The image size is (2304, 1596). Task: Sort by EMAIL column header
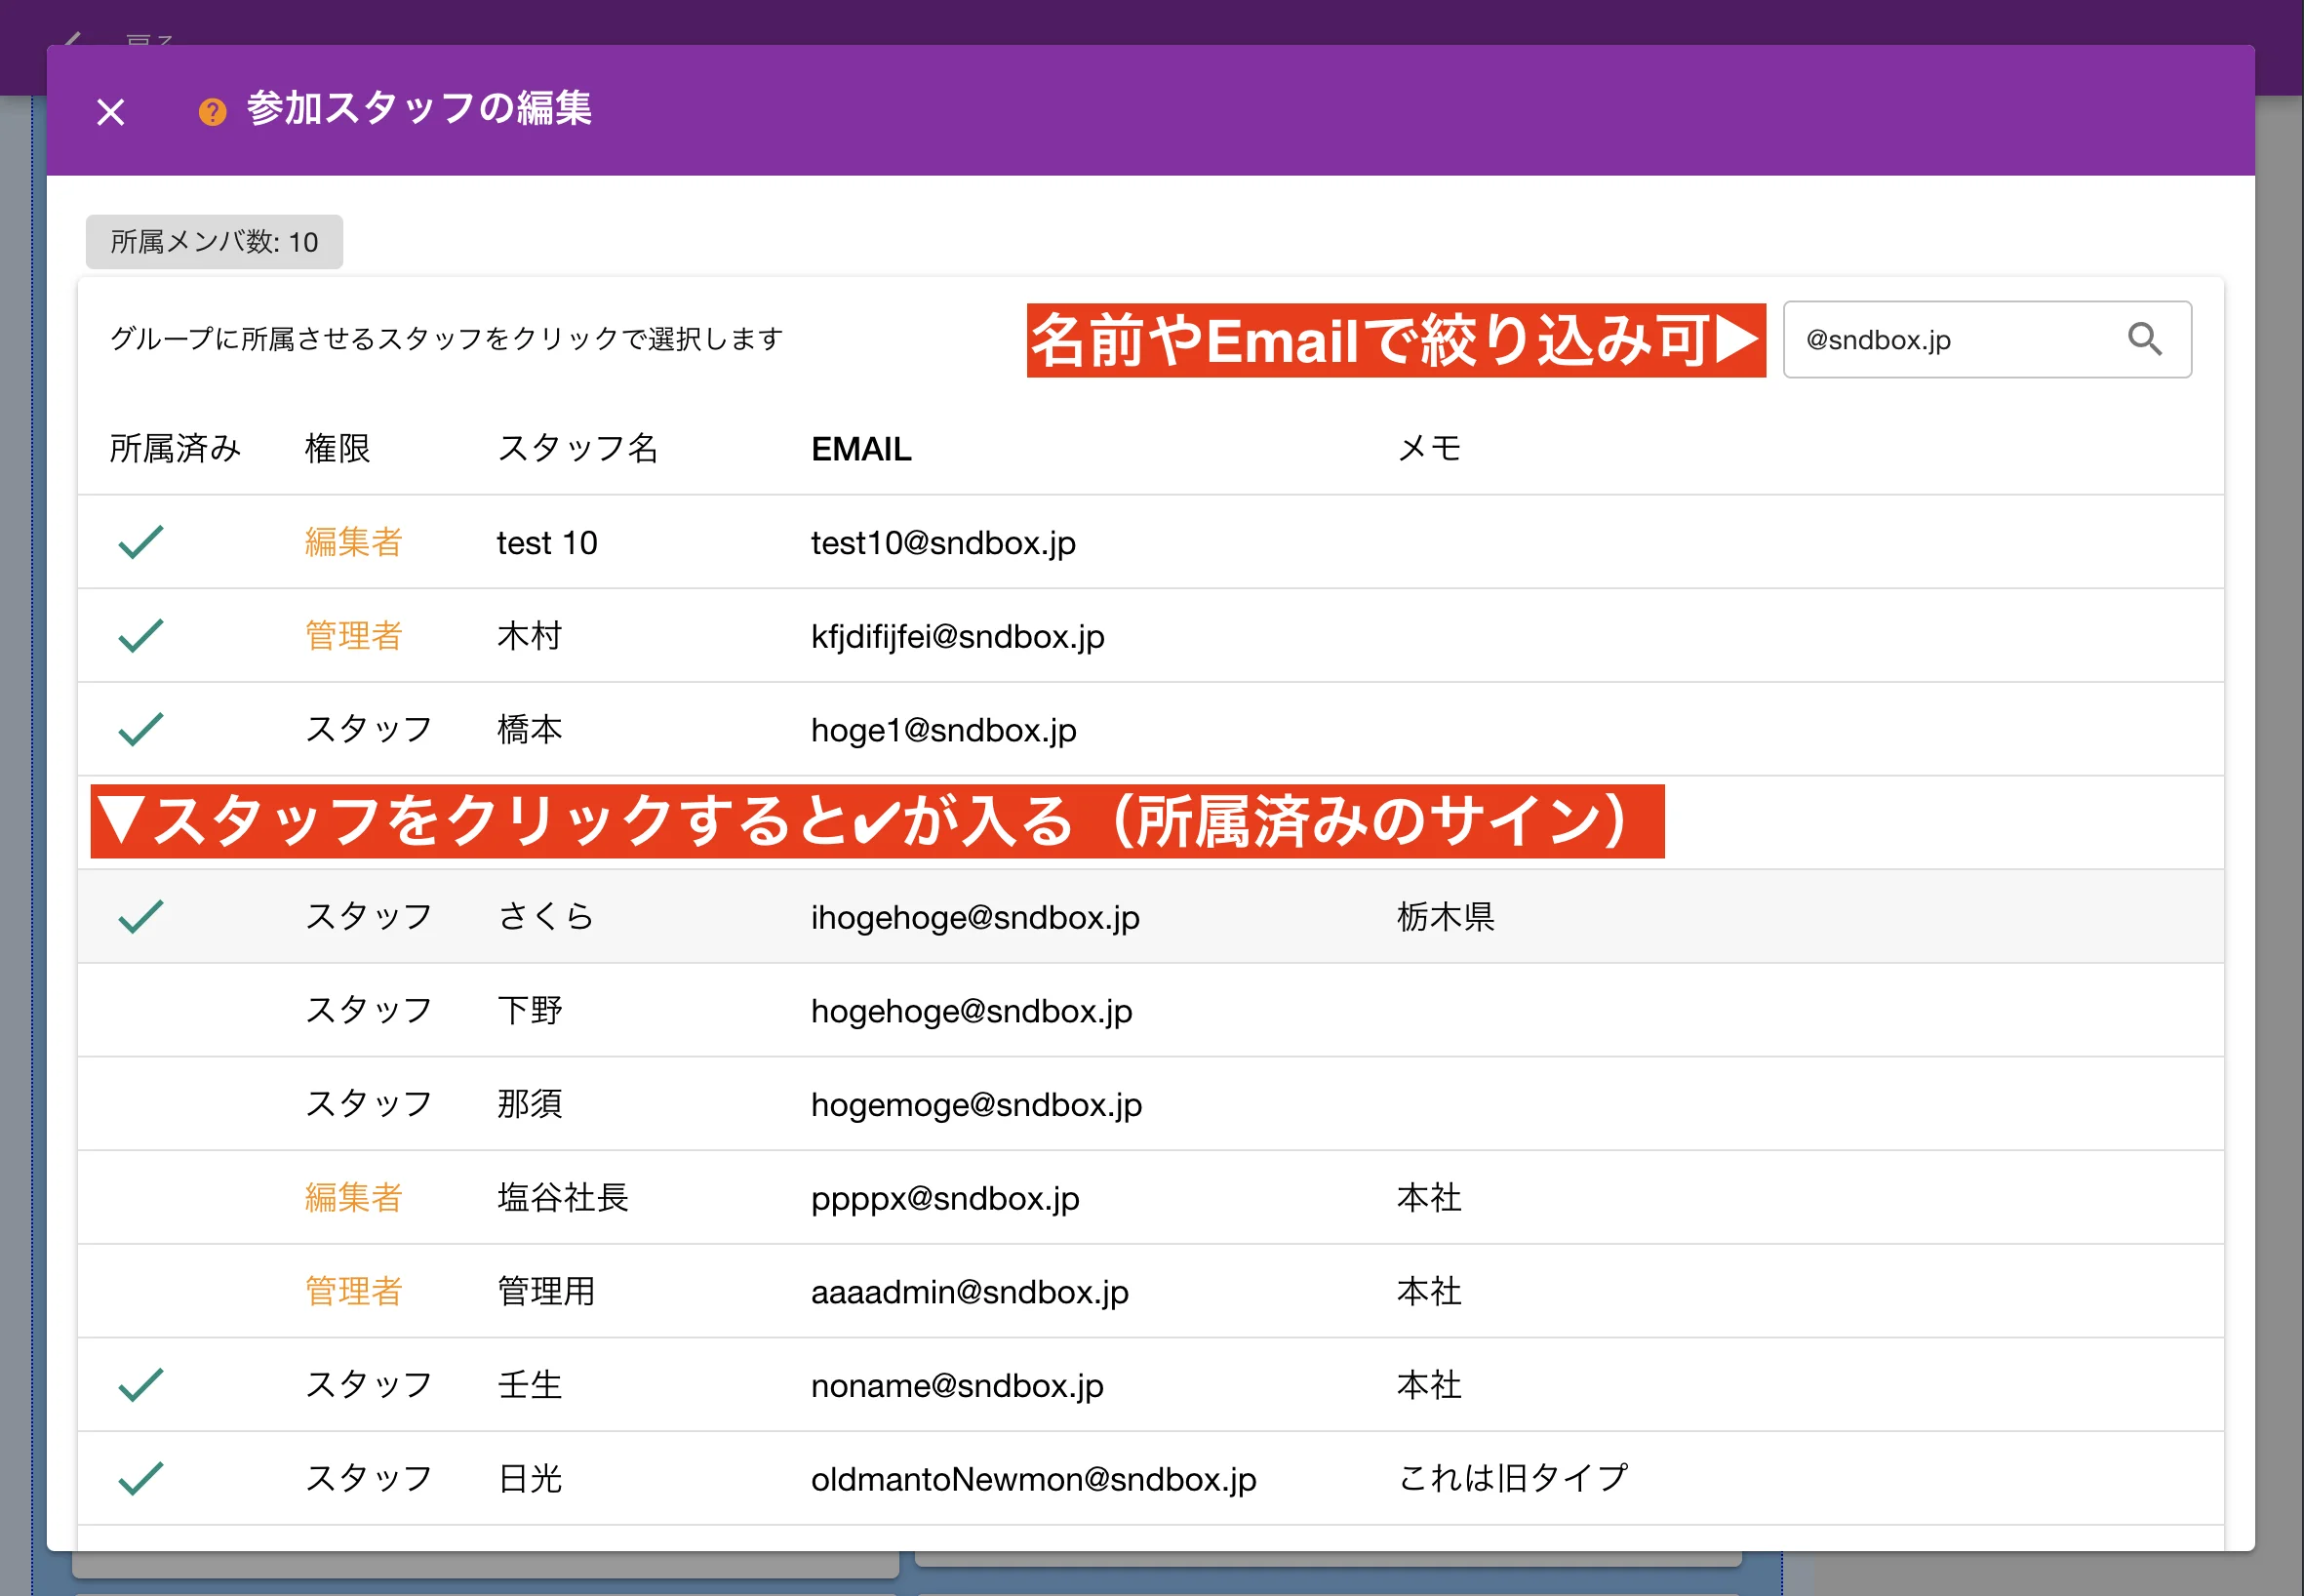861,449
